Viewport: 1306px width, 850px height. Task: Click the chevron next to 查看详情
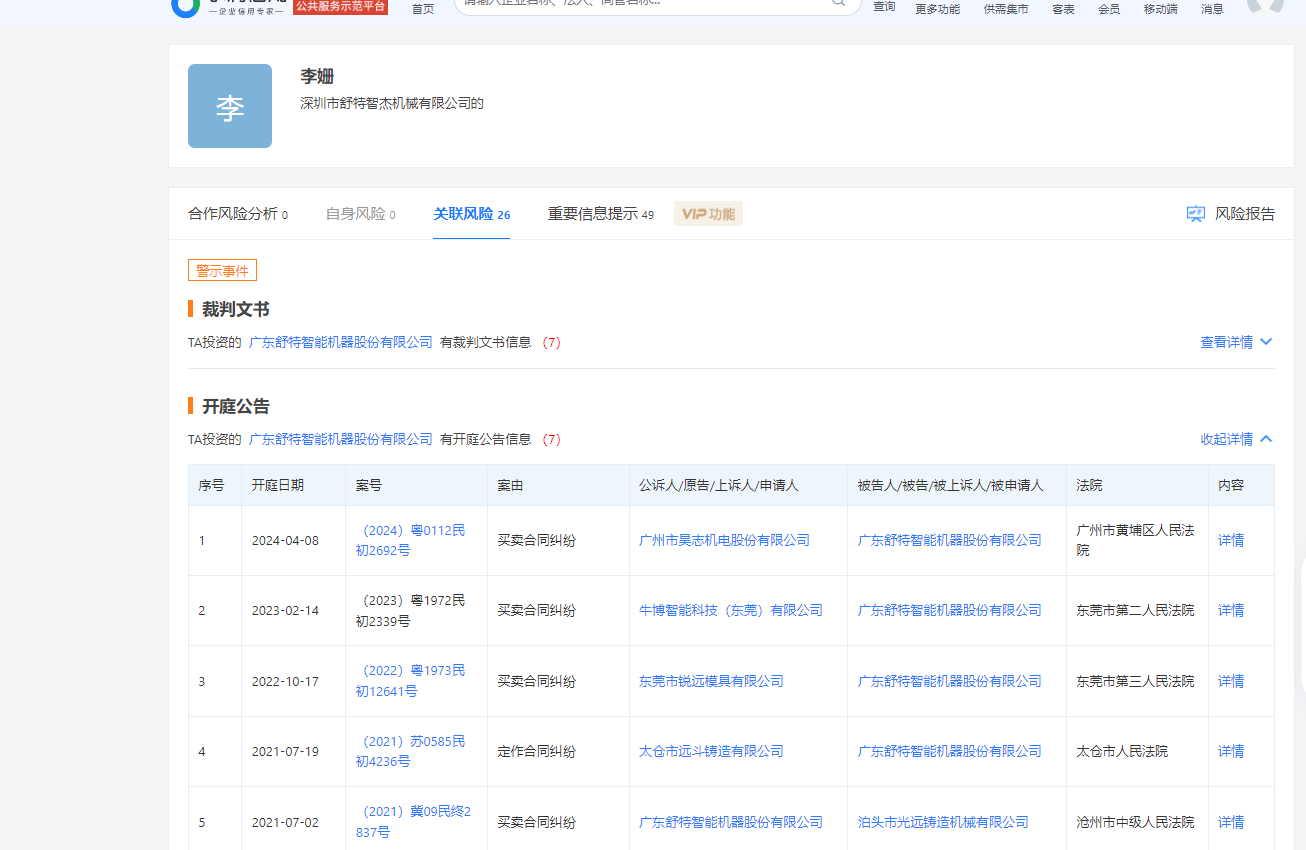pos(1266,342)
